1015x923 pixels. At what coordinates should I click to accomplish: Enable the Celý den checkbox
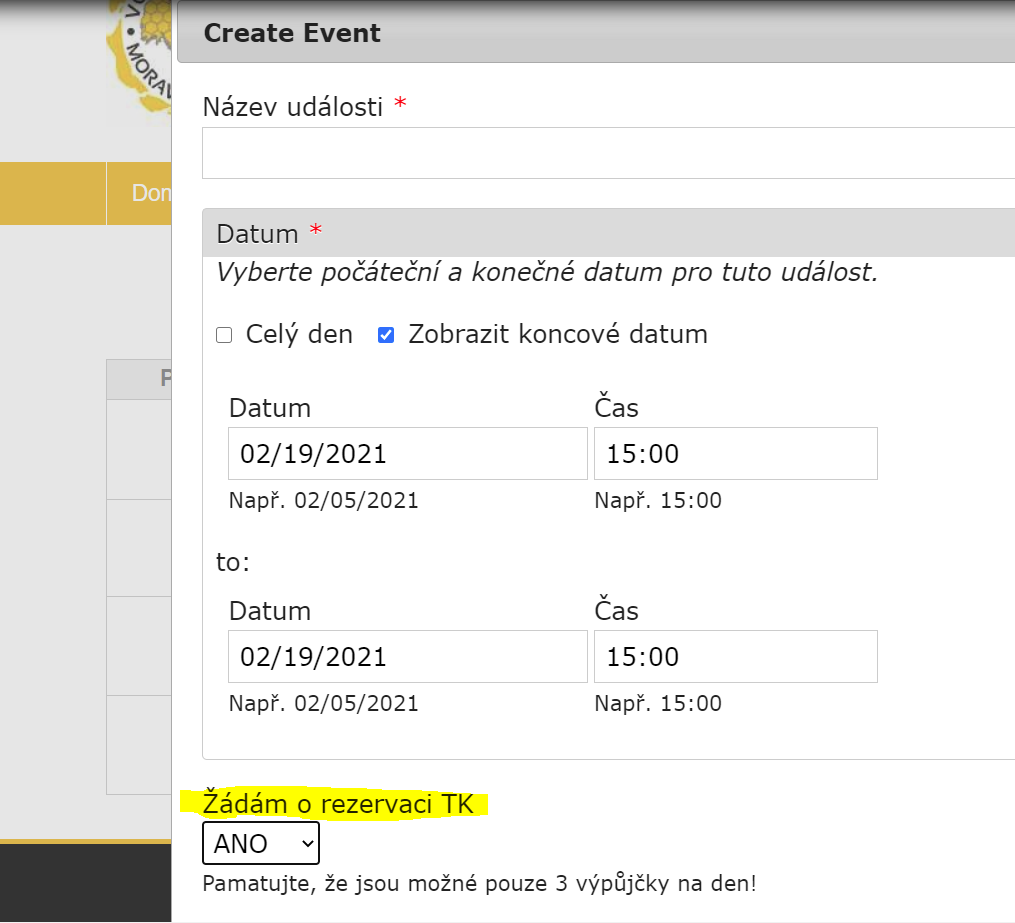[x=224, y=335]
